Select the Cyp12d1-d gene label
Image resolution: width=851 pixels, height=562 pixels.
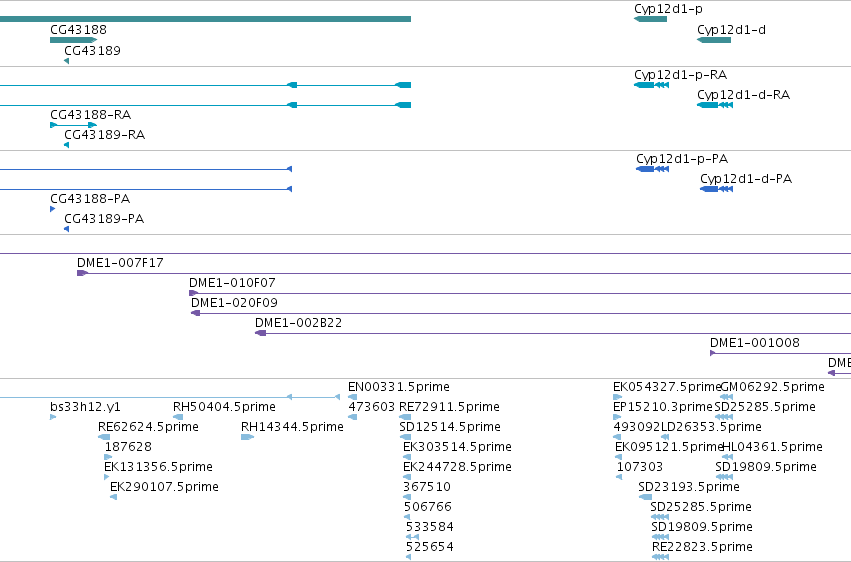click(731, 30)
